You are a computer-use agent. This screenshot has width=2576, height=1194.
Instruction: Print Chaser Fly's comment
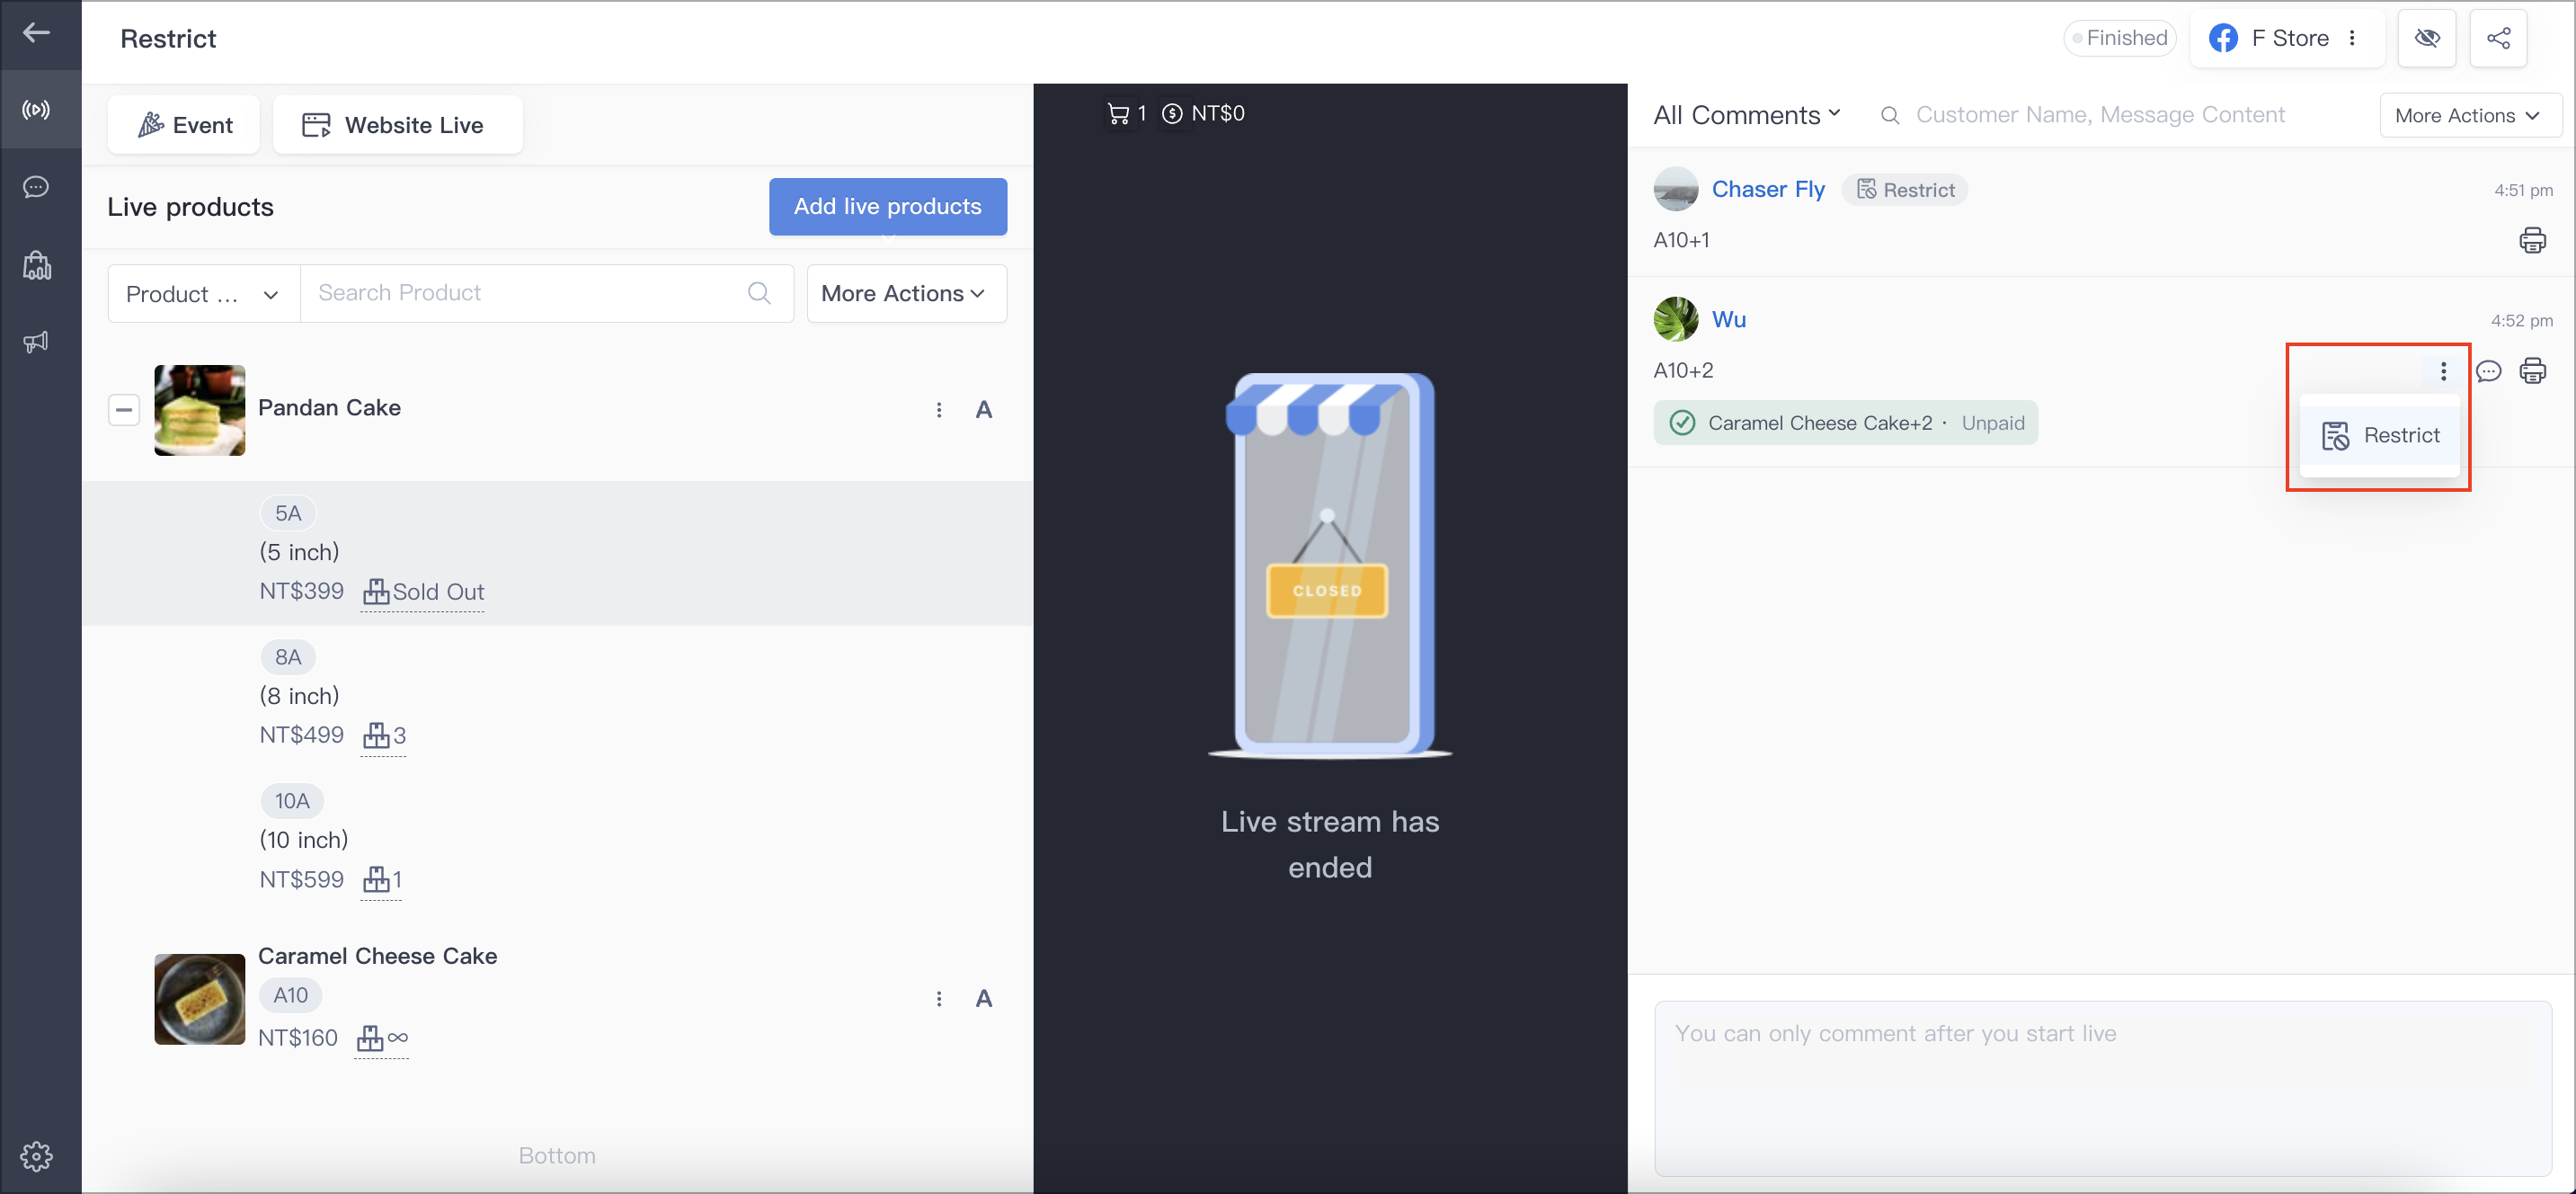[2532, 241]
